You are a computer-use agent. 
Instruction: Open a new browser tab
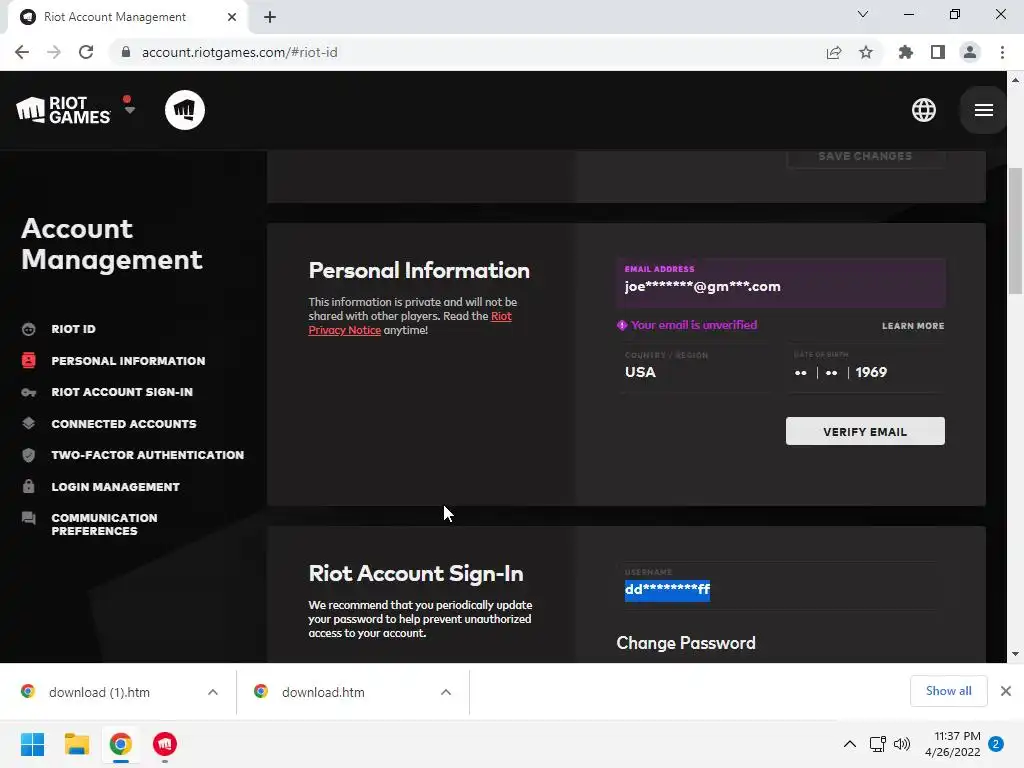270,17
